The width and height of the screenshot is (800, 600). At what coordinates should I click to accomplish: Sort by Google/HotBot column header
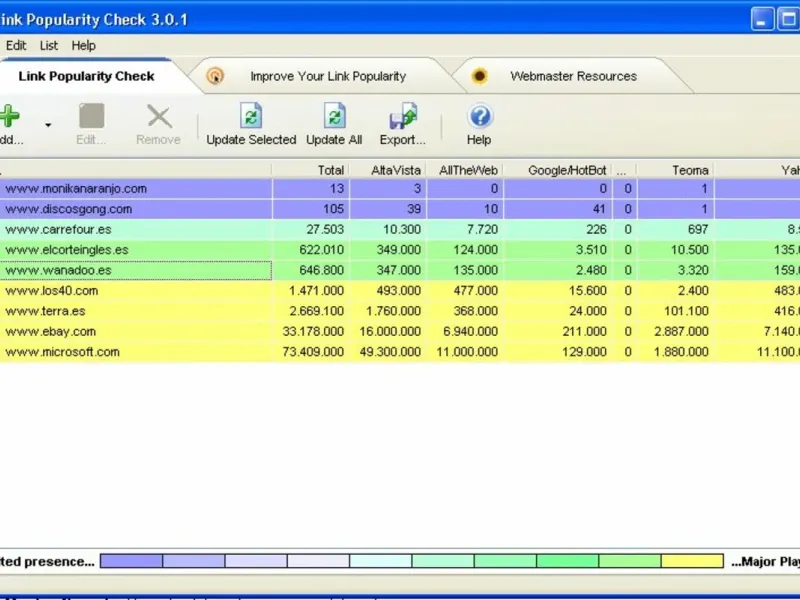tap(558, 170)
